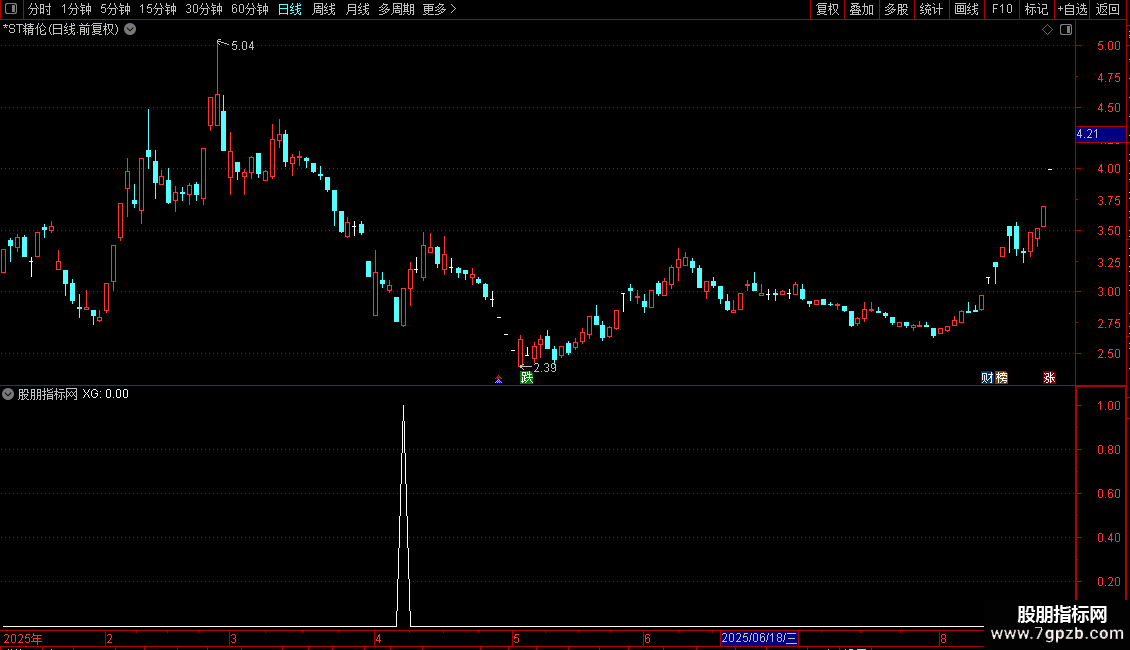The width and height of the screenshot is (1130, 650).
Task: Activate the 画线 drawing tool
Action: coord(966,9)
